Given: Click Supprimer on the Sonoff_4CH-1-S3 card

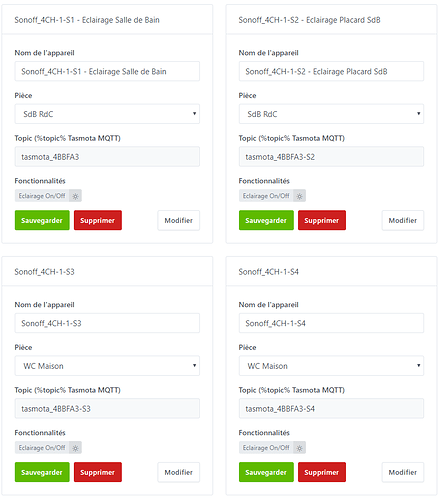Looking at the screenshot, I should click(x=98, y=472).
